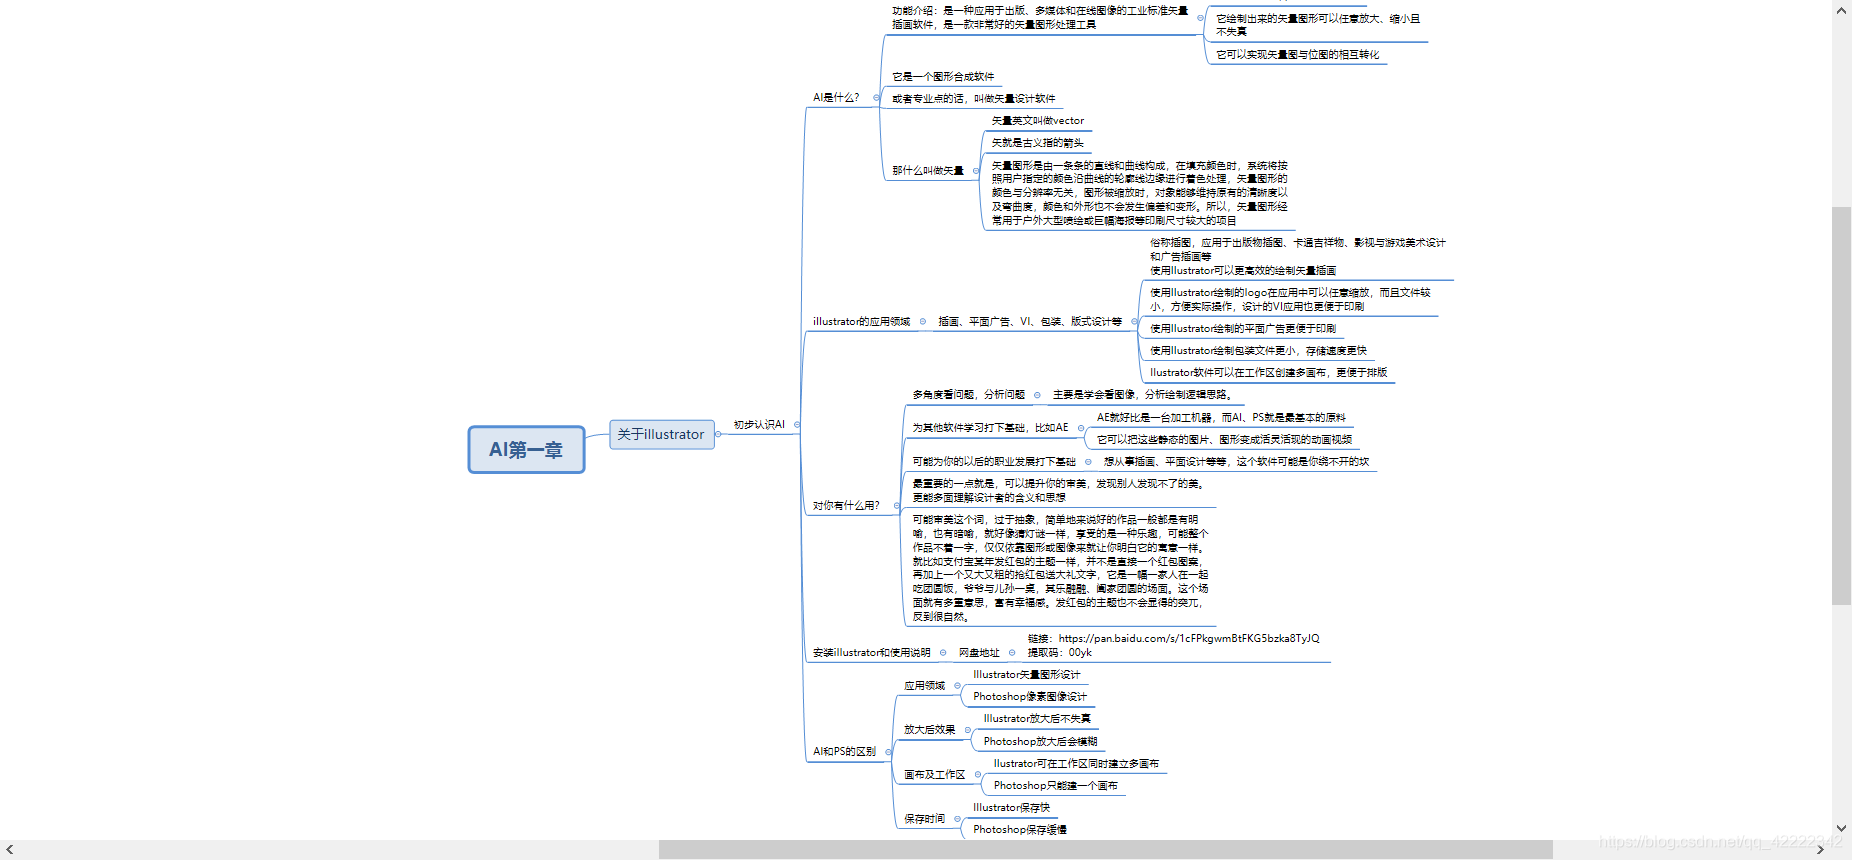Collapse the illustrator的应用领域 branch circle
1852x860 pixels.
(x=923, y=322)
